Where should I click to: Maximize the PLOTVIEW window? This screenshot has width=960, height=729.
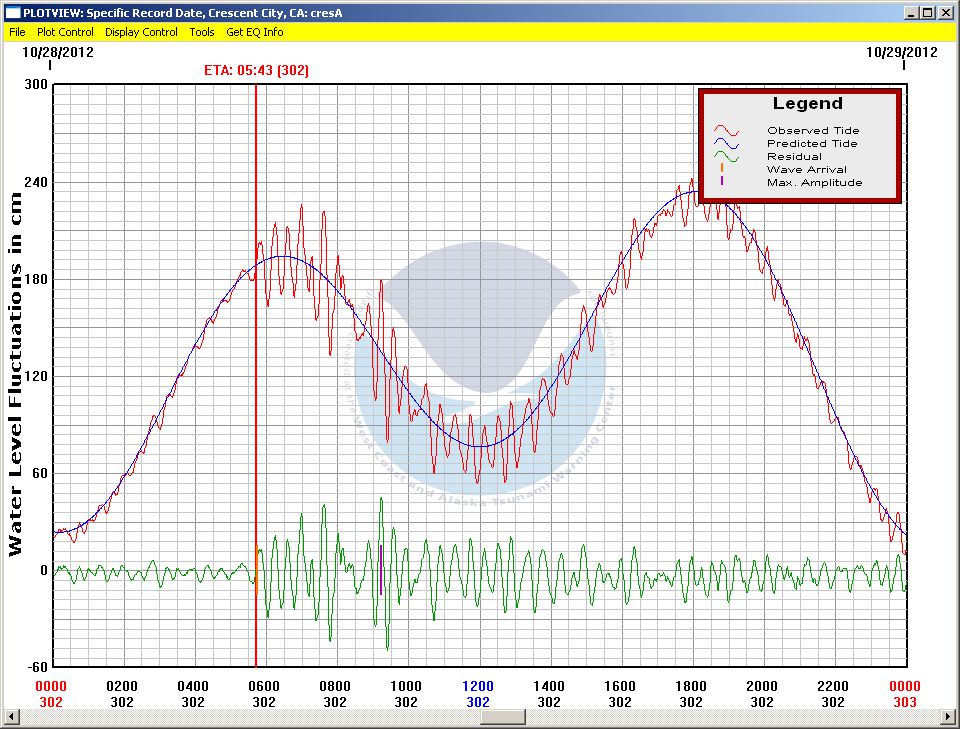click(x=927, y=12)
